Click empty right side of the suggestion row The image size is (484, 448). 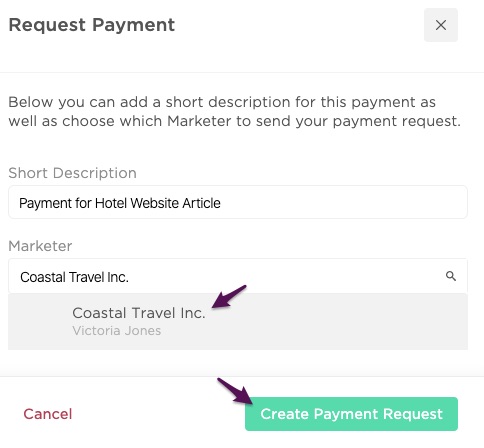(367, 321)
